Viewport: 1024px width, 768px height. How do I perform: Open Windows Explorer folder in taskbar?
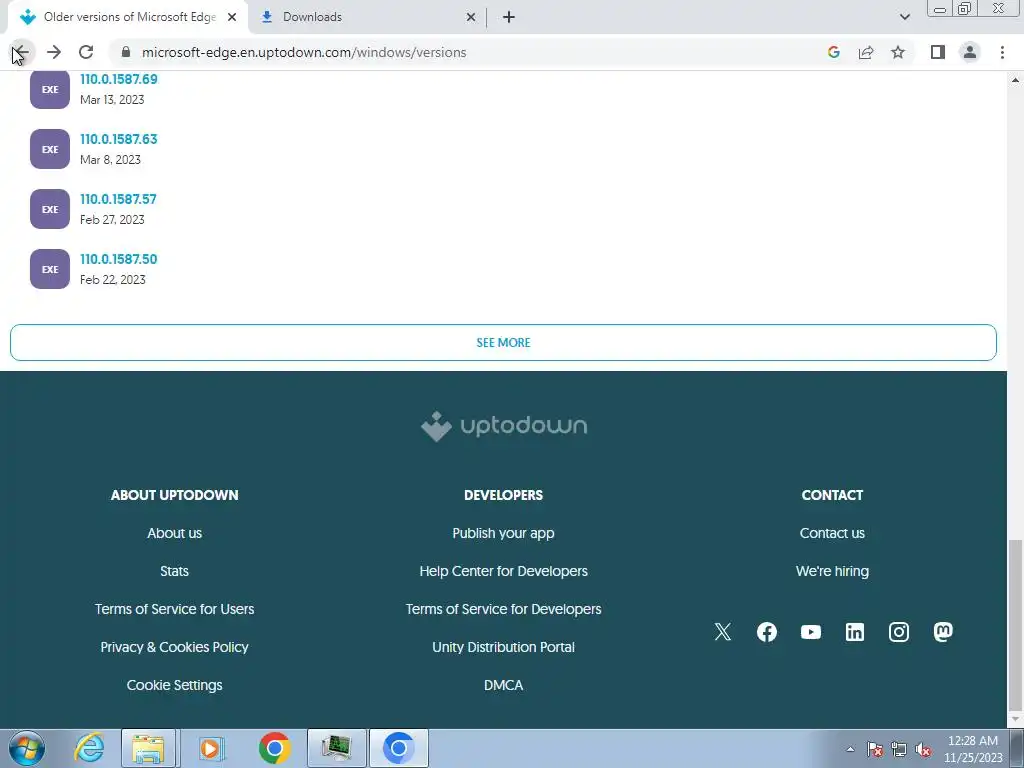tap(148, 748)
